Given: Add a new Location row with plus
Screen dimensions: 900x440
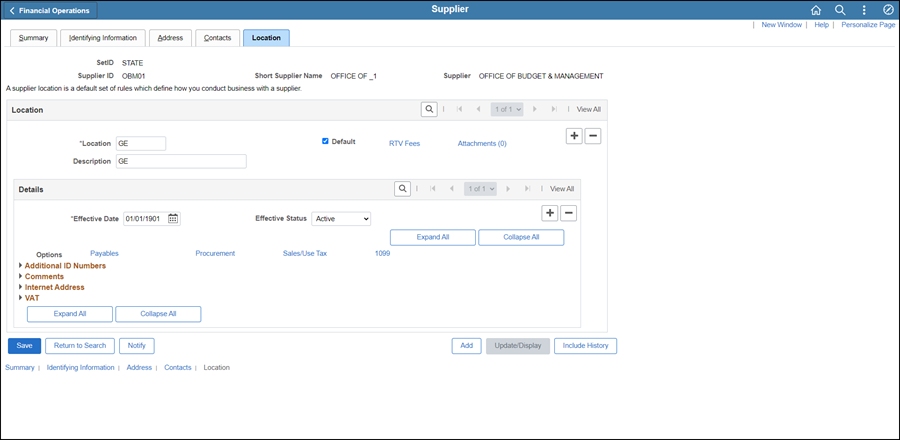Looking at the screenshot, I should (574, 136).
